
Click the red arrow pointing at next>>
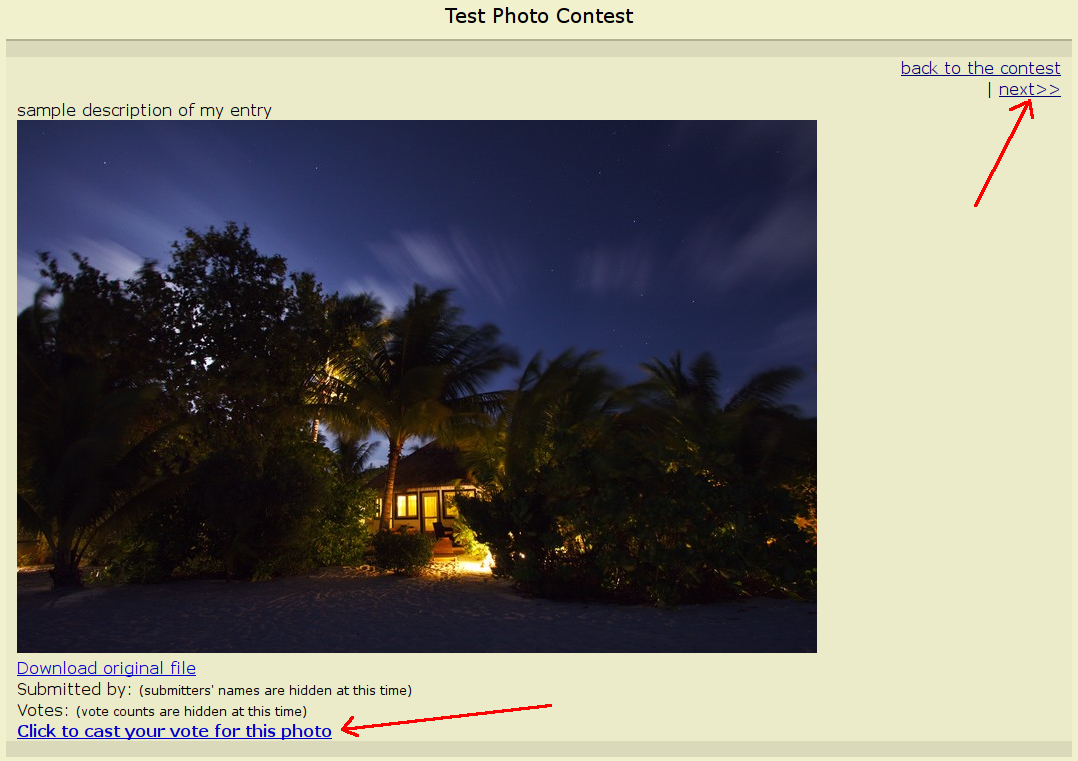(1004, 153)
